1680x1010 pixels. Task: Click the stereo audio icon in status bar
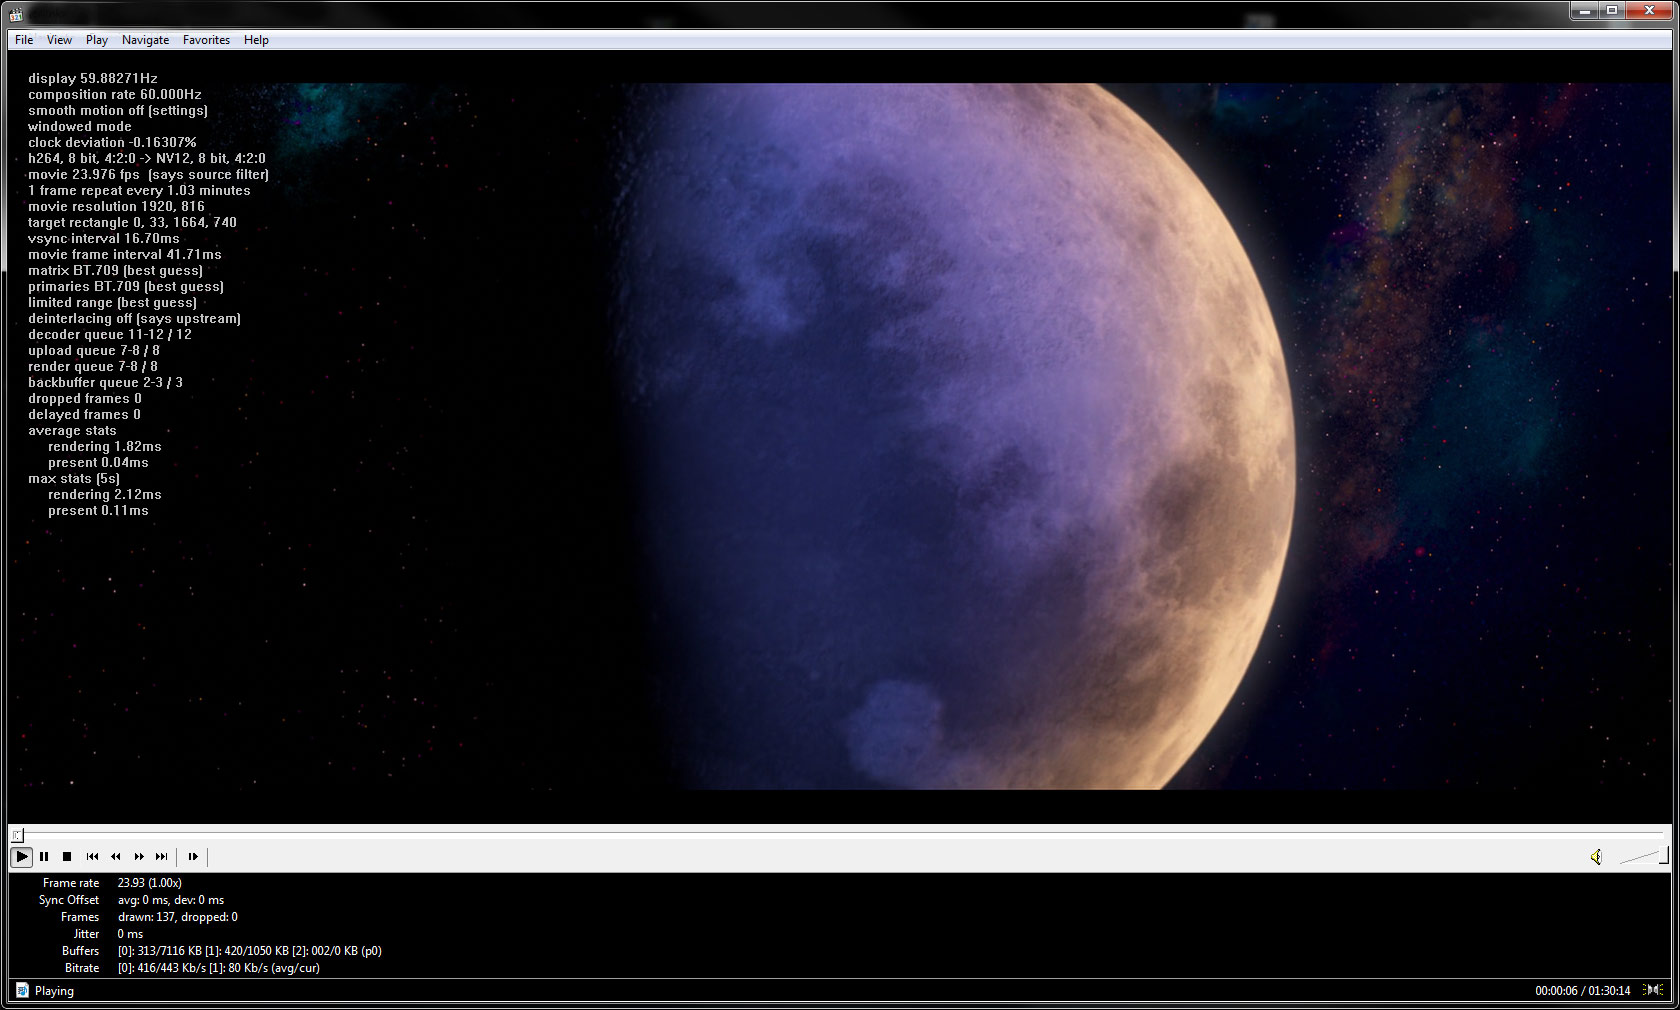(1653, 990)
